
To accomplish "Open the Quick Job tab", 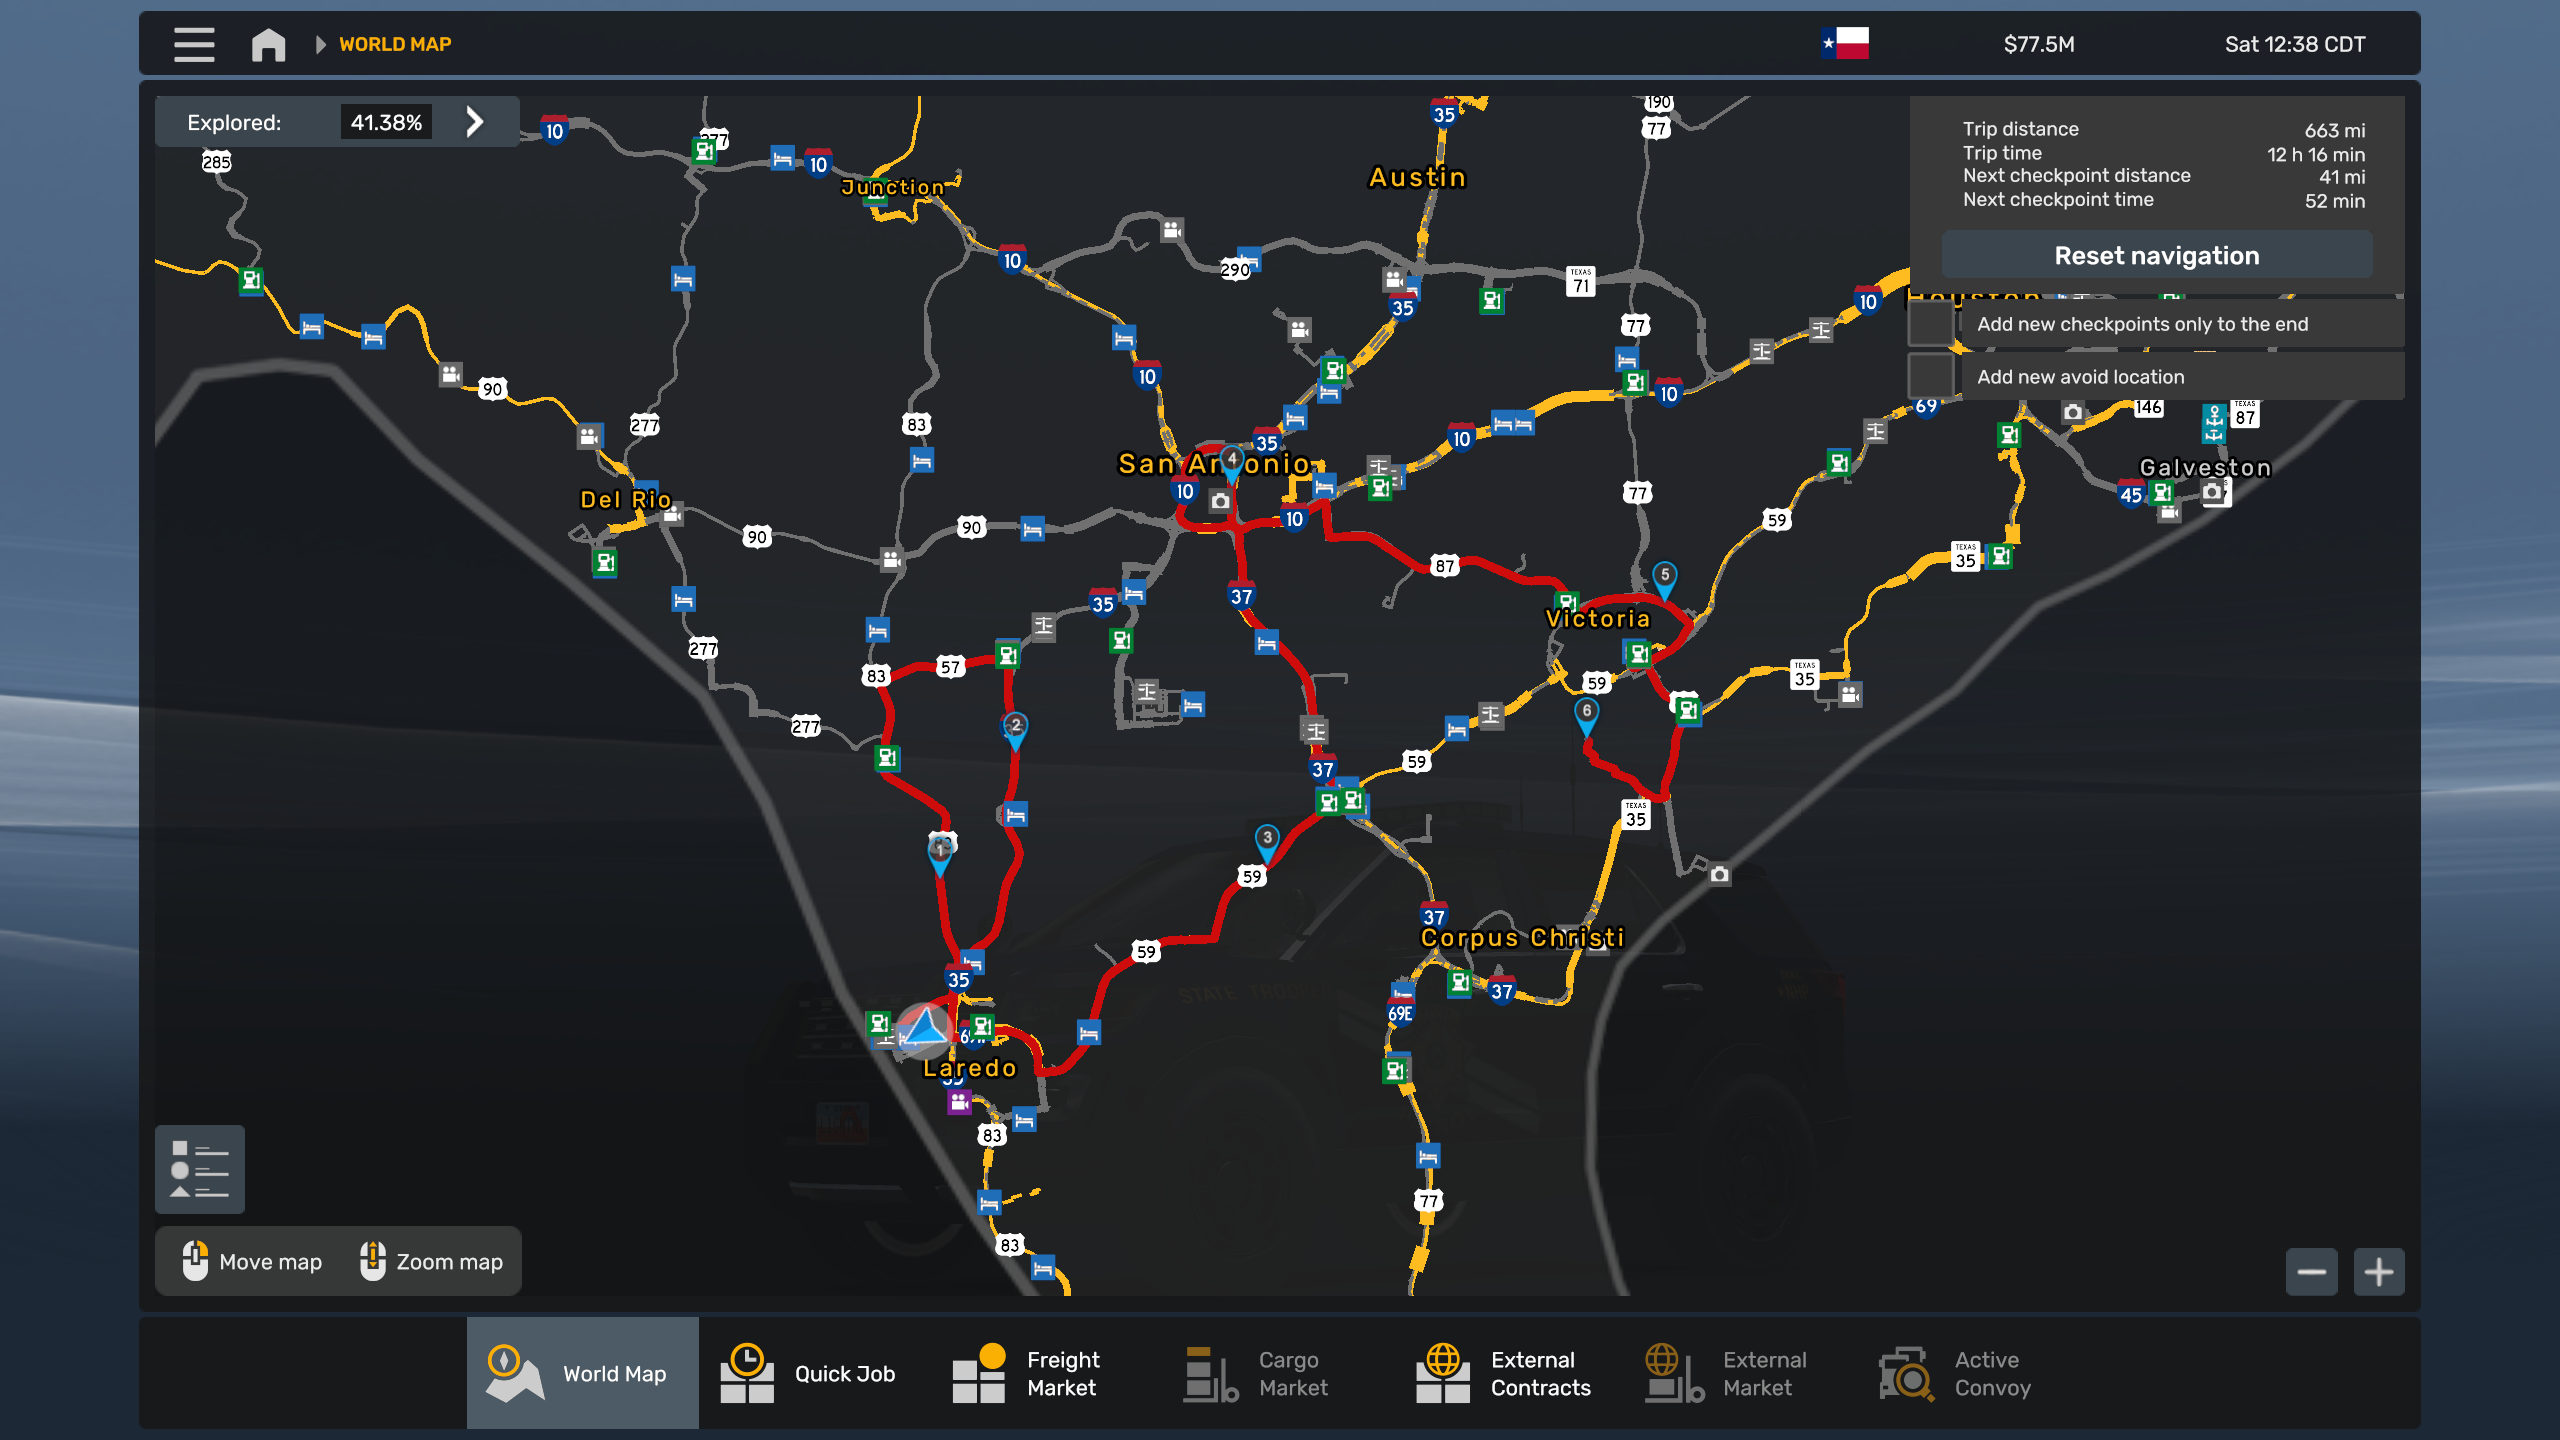I will [x=808, y=1373].
